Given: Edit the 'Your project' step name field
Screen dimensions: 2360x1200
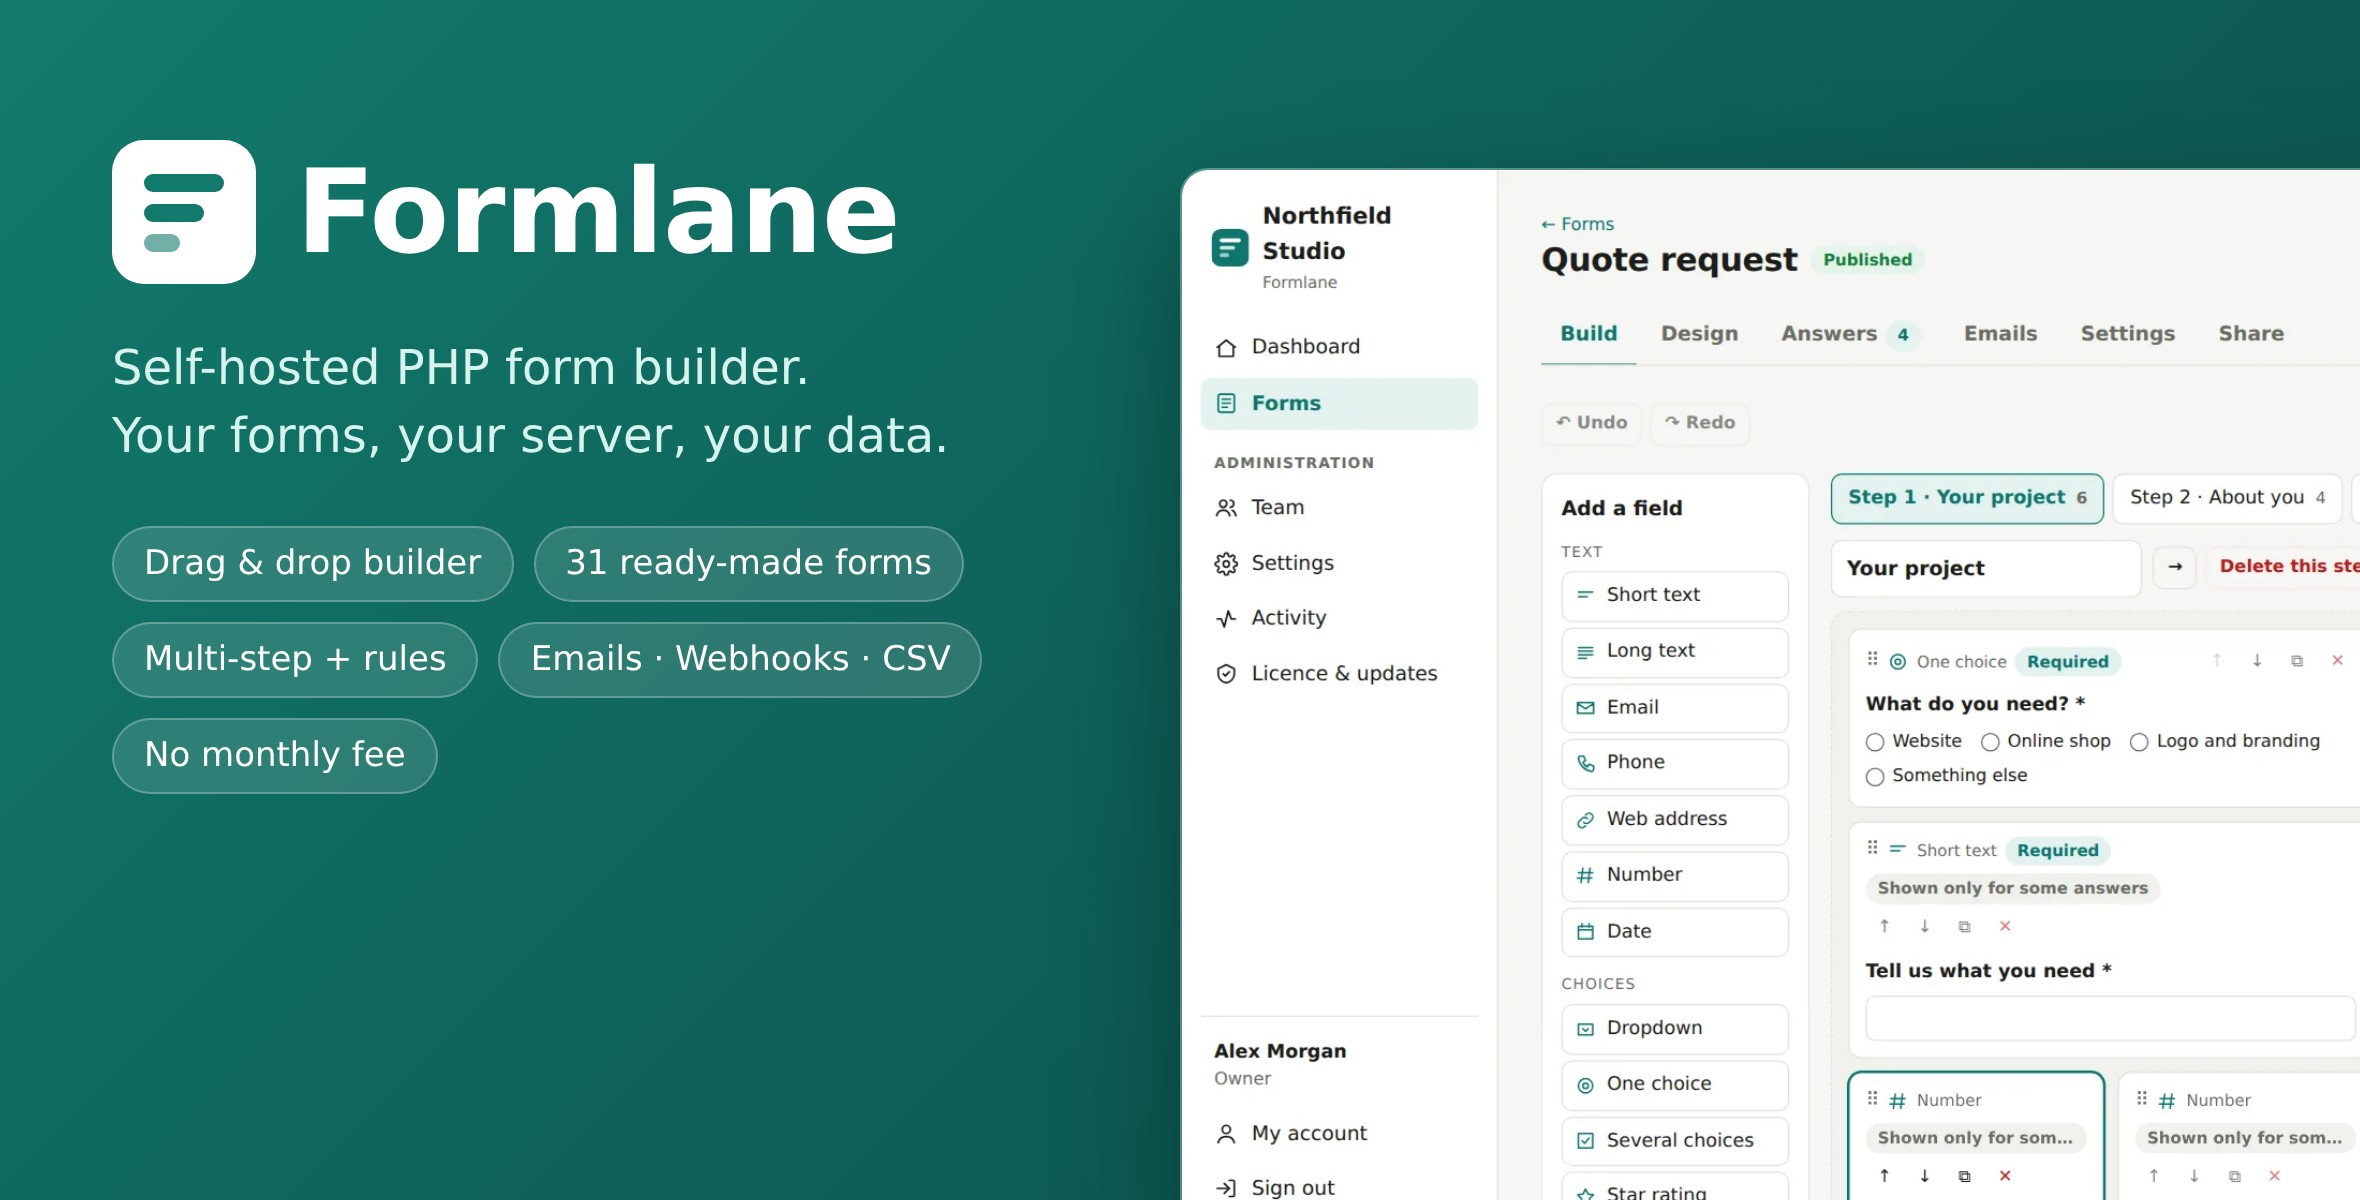Looking at the screenshot, I should pos(1985,568).
